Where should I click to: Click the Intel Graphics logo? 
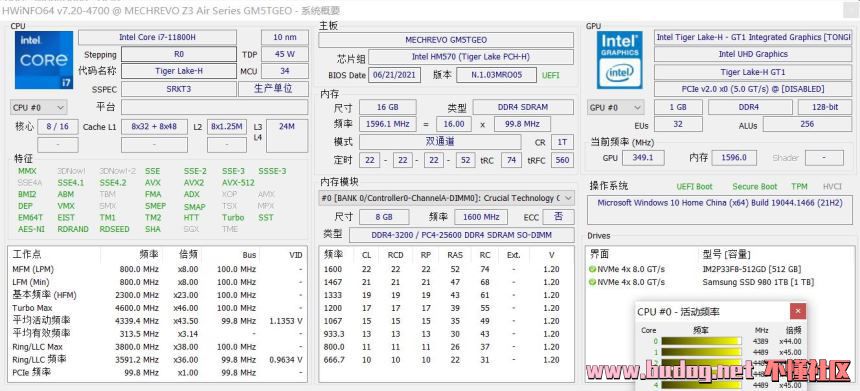(x=620, y=60)
